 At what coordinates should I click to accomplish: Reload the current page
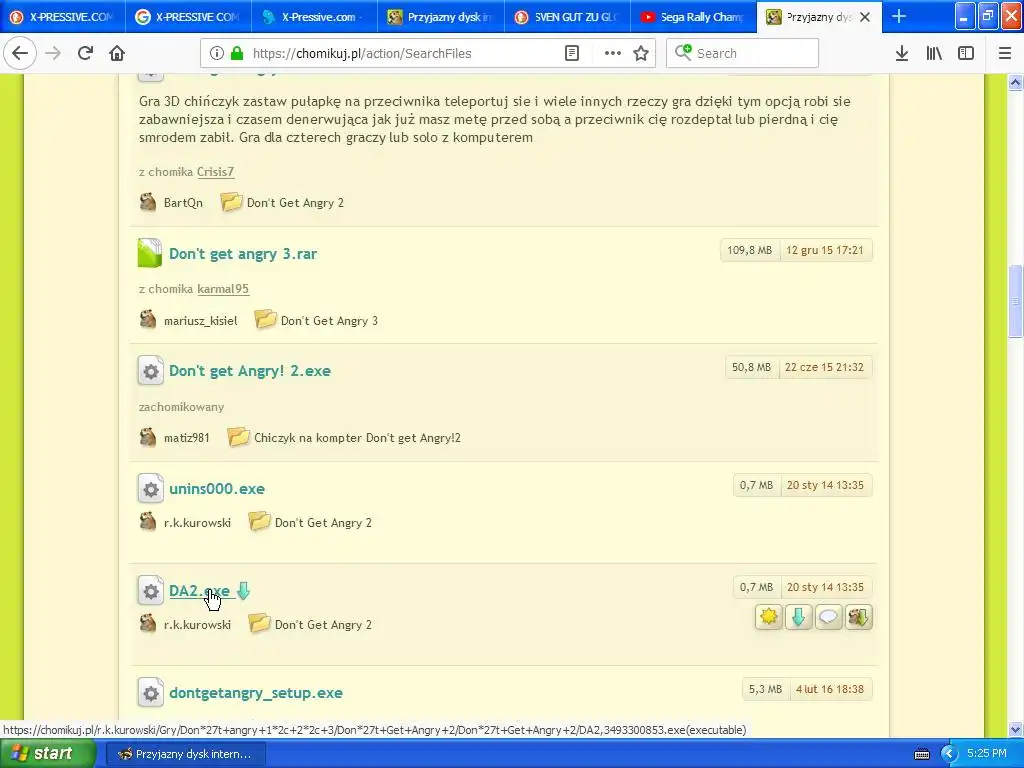pos(85,53)
